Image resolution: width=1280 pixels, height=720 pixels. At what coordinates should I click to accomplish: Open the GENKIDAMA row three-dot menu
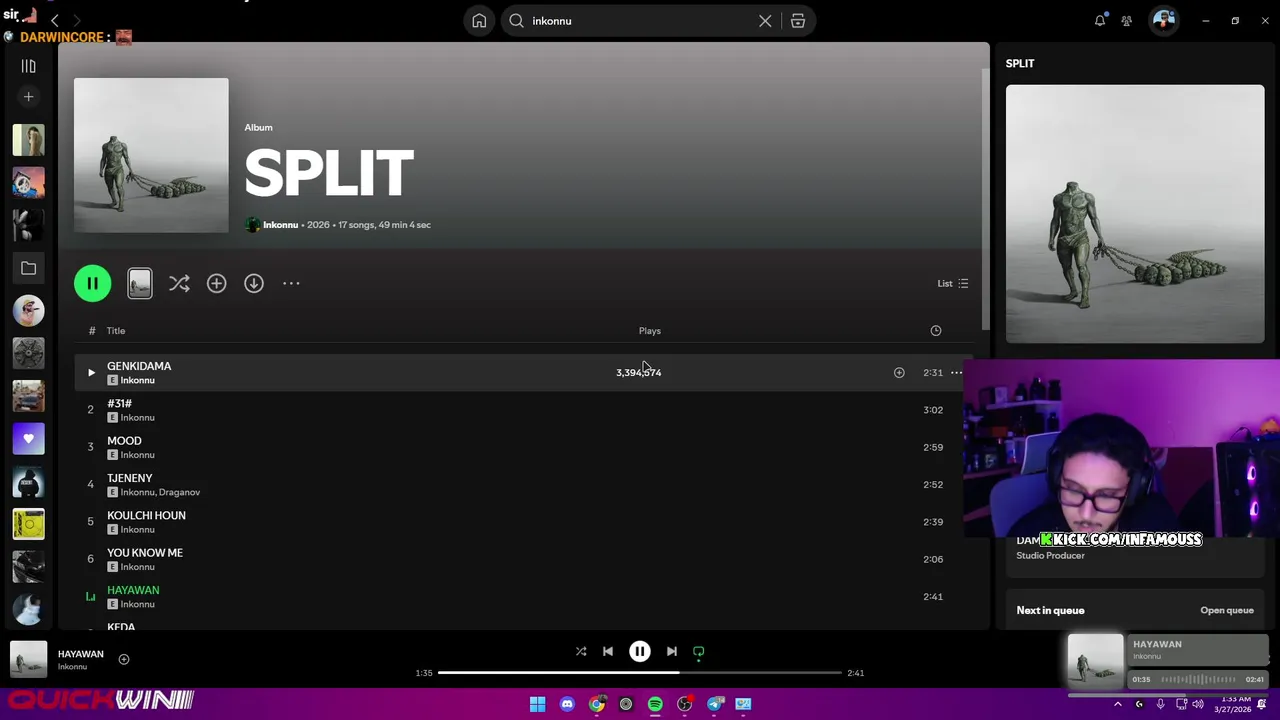(956, 372)
